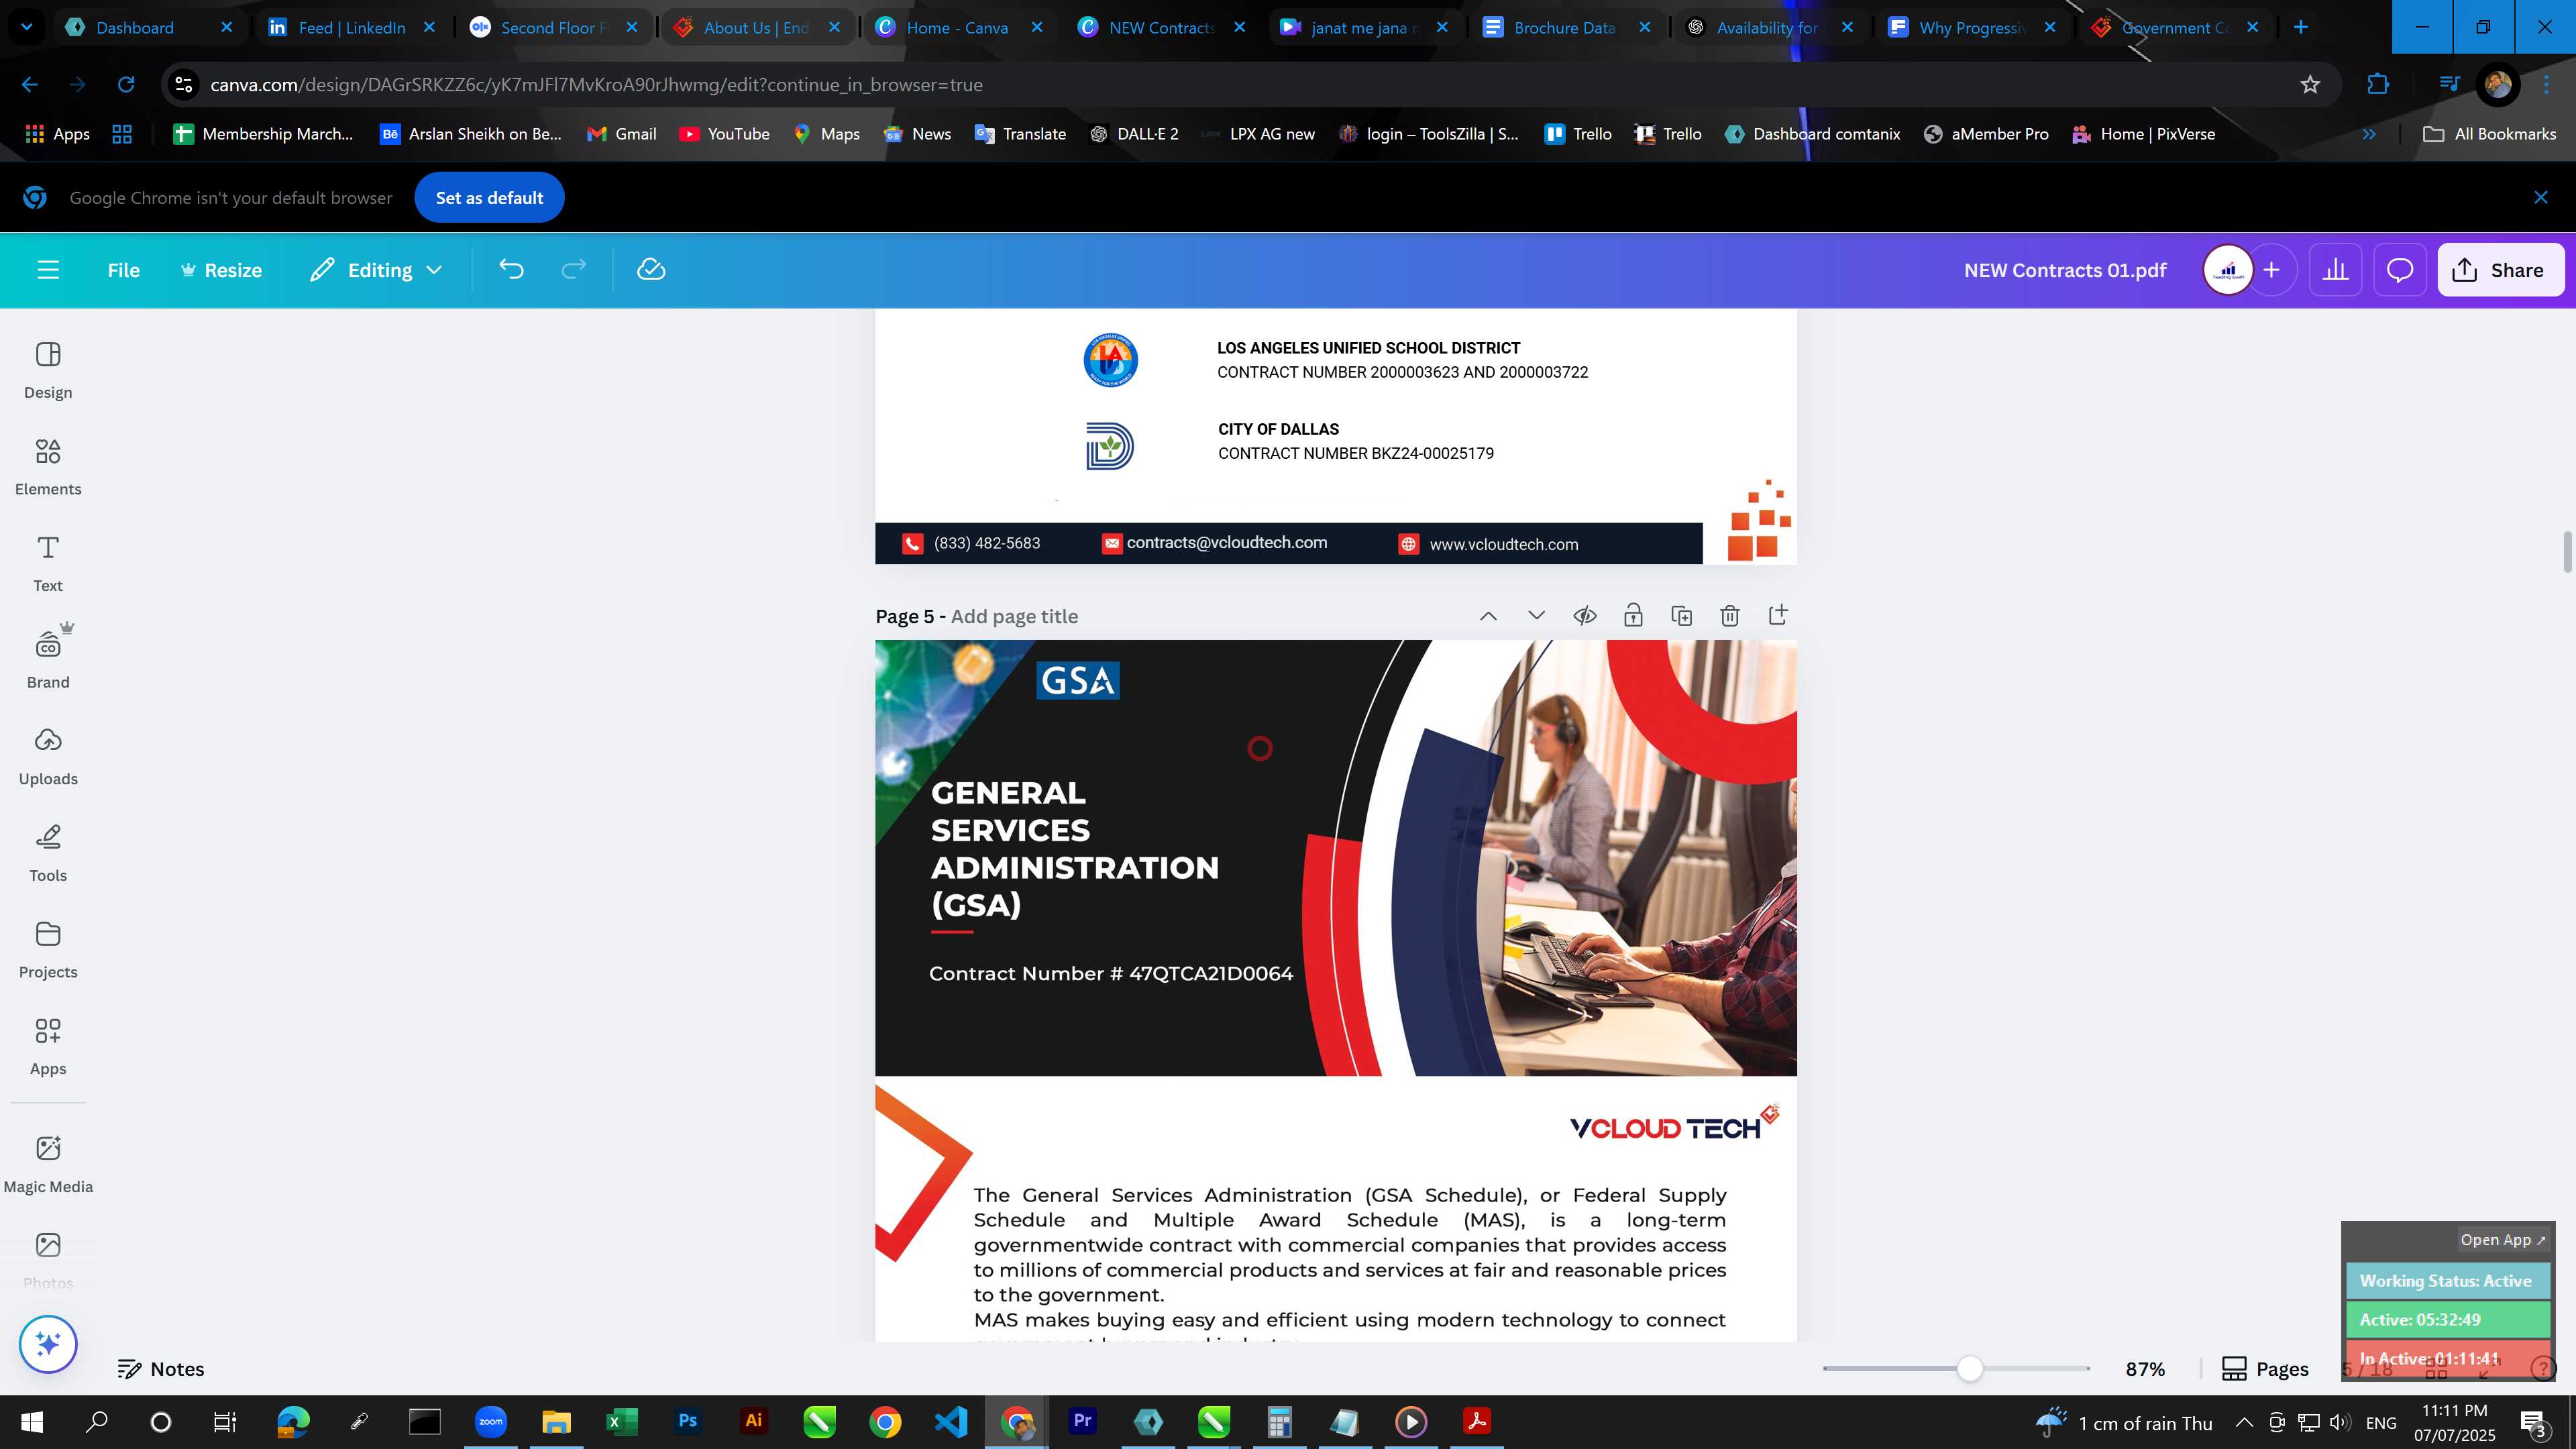Screen dimensions: 2576x1449
Task: Switch to the Dashboard tab
Action: (x=148, y=27)
